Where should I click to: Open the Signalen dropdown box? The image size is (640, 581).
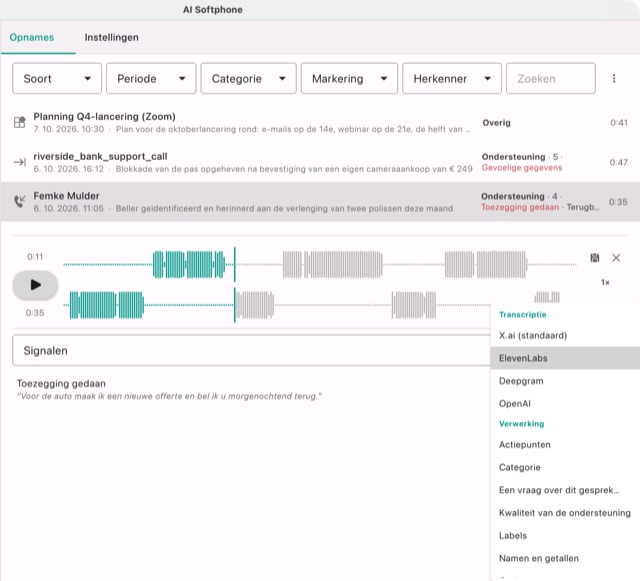(x=251, y=350)
